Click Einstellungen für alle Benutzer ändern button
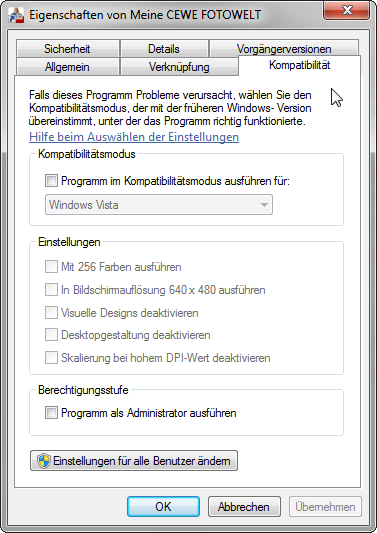The height and width of the screenshot is (533, 377). (134, 461)
